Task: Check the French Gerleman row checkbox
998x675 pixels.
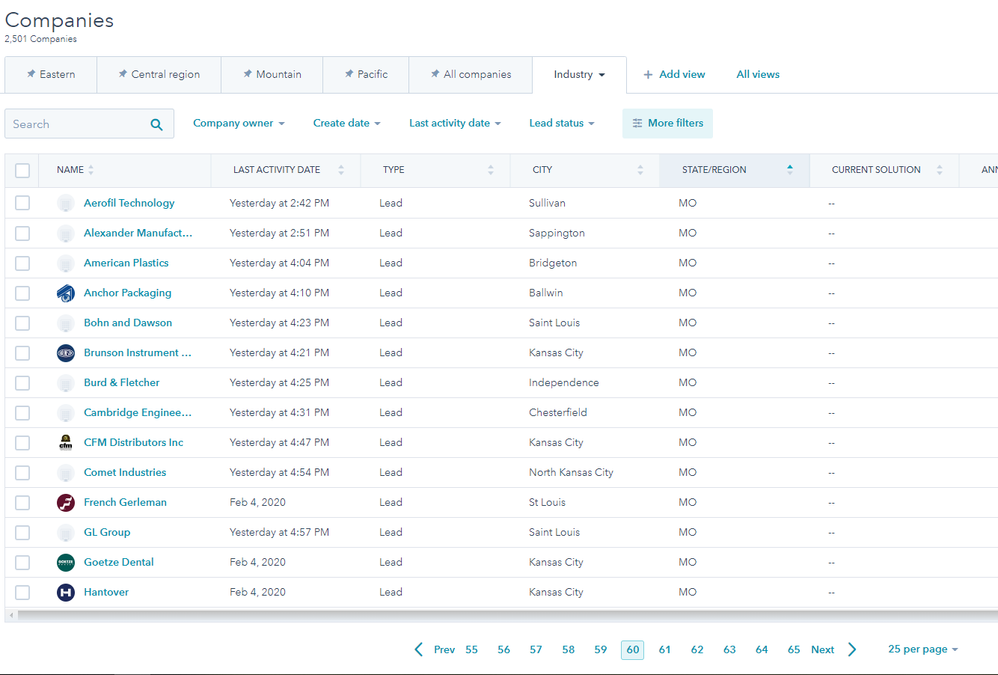Action: tap(22, 503)
